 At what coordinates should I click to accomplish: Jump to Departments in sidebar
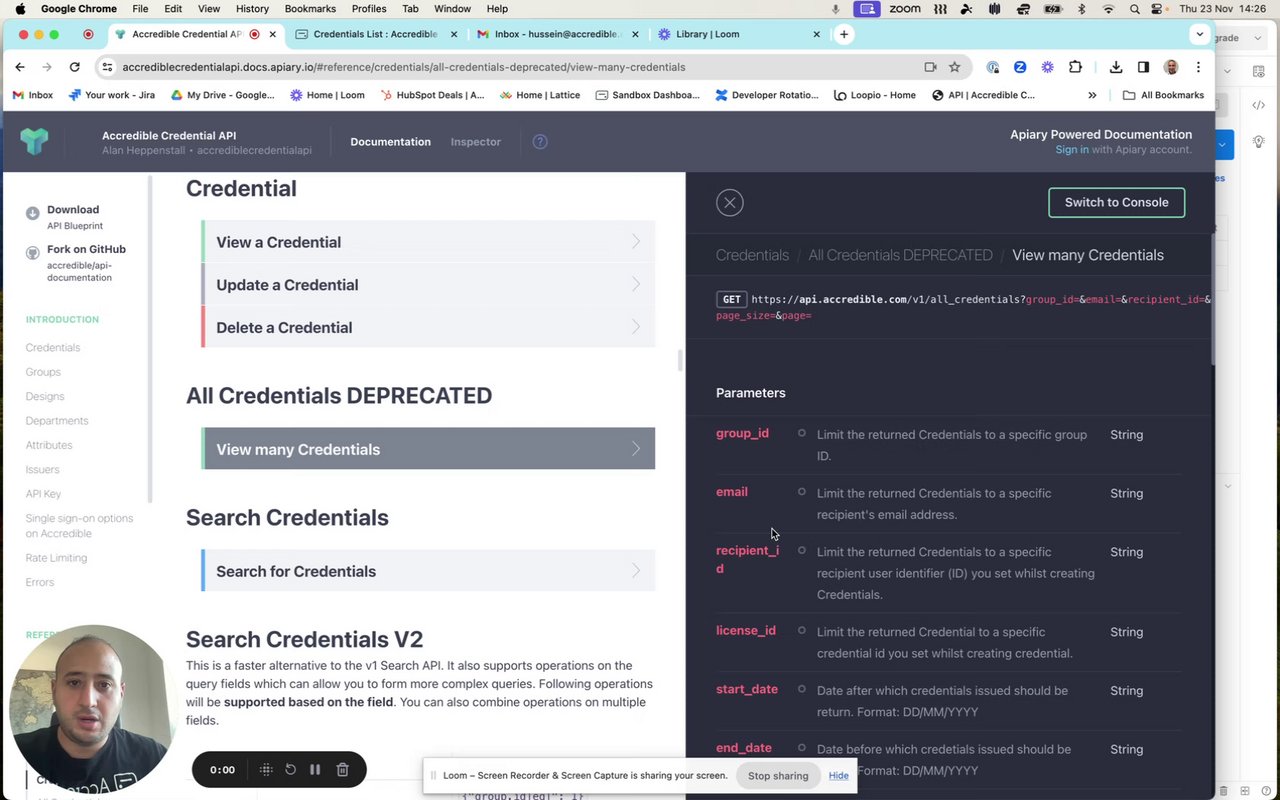pos(57,421)
